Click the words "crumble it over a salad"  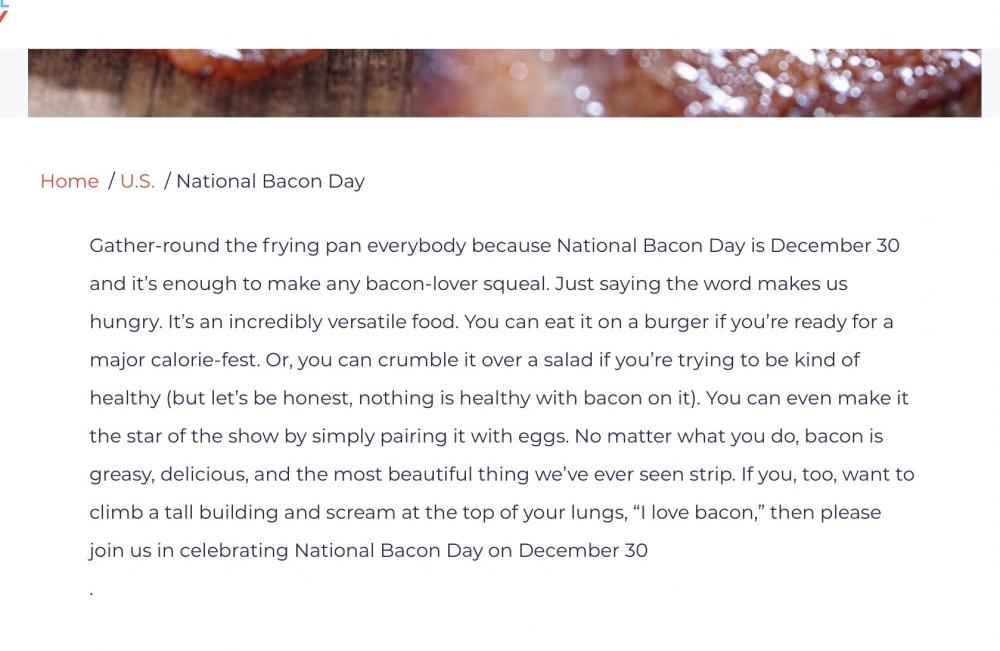pos(485,360)
